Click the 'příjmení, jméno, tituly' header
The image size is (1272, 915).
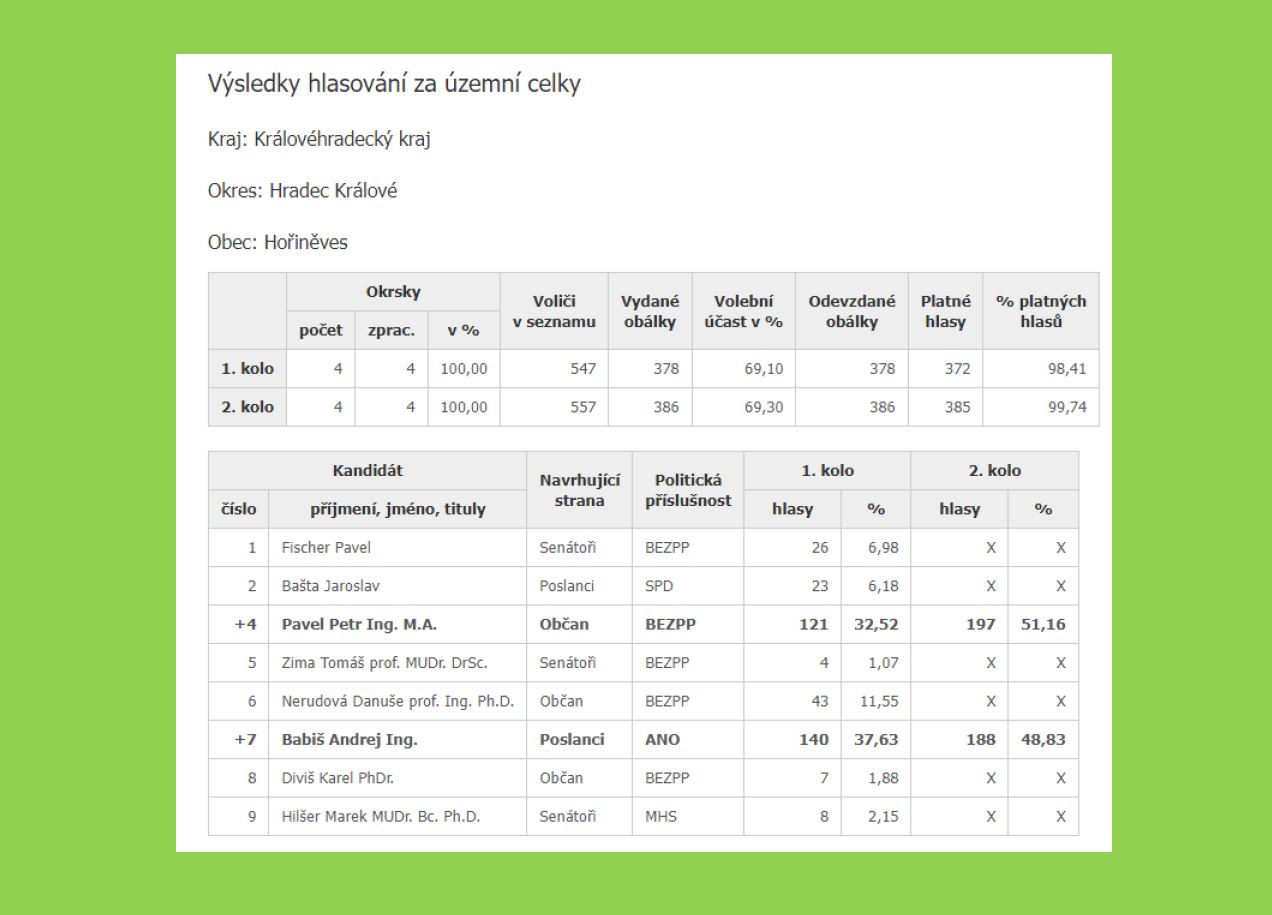tap(397, 509)
